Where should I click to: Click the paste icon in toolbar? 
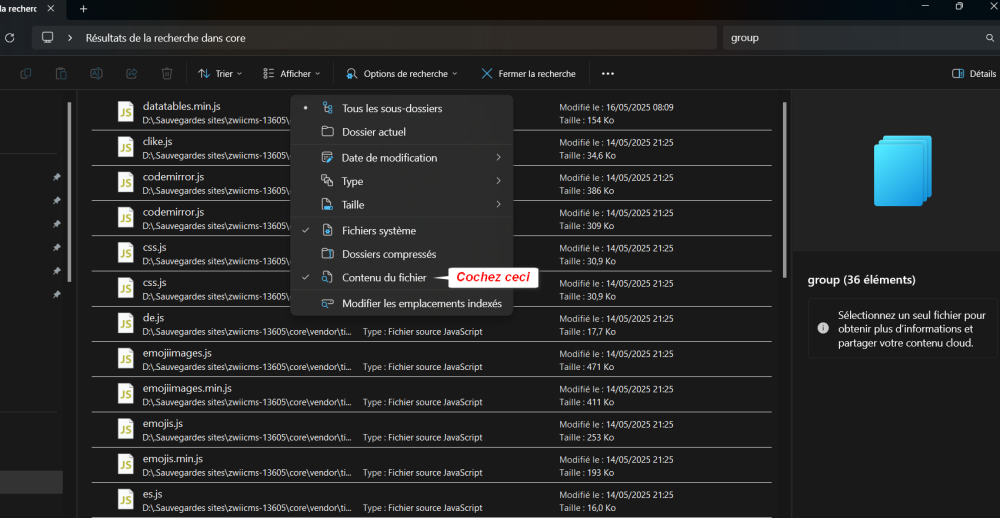pyautogui.click(x=61, y=74)
